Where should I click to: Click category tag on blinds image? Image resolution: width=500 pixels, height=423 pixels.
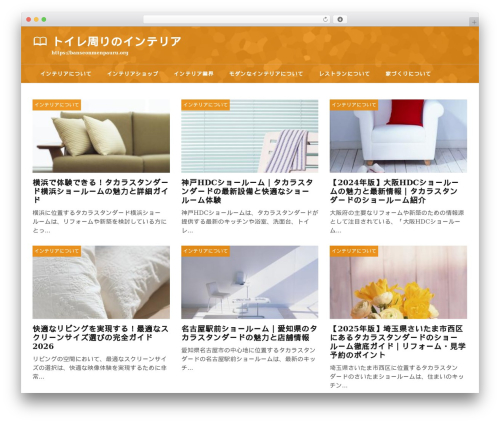[x=205, y=105]
